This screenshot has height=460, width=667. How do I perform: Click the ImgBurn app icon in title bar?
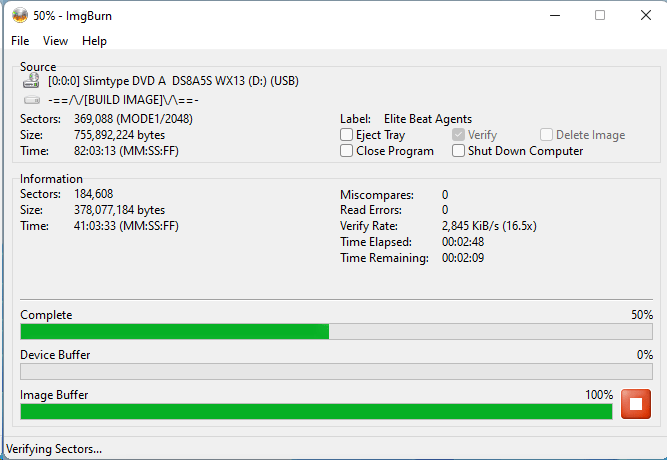click(x=20, y=16)
